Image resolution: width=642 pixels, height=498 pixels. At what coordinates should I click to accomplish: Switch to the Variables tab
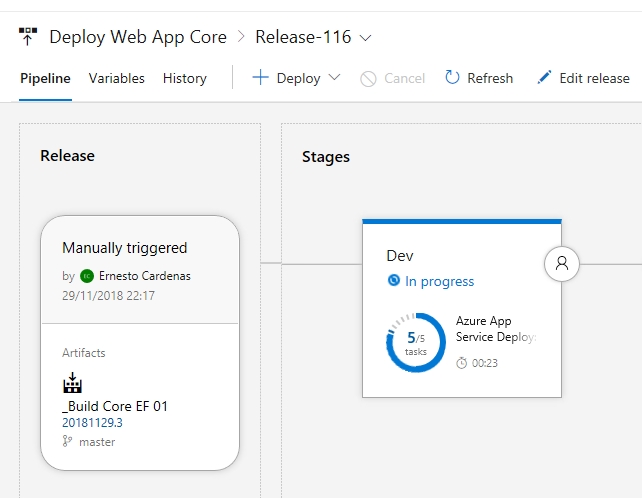(x=117, y=78)
